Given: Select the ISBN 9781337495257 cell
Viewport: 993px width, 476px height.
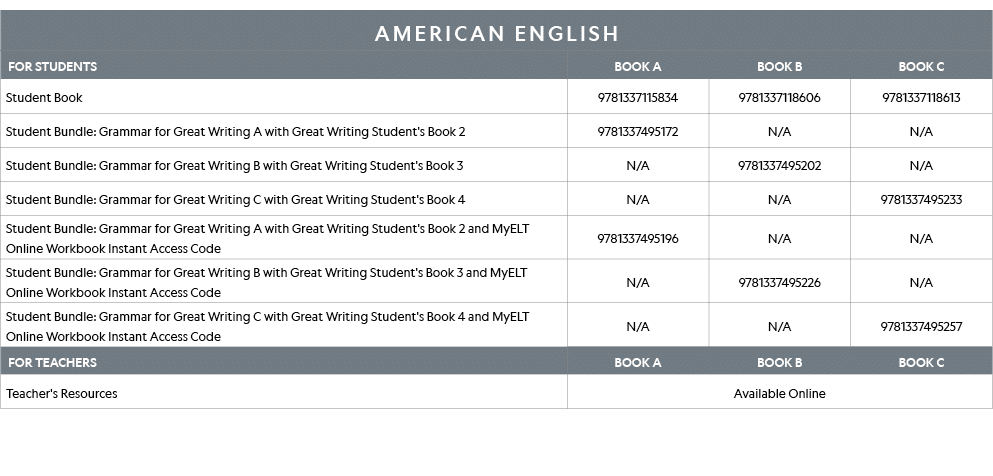Looking at the screenshot, I should (x=921, y=327).
